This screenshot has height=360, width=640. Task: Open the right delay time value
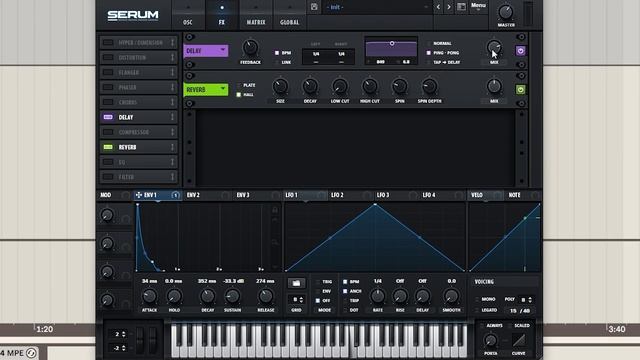(341, 54)
